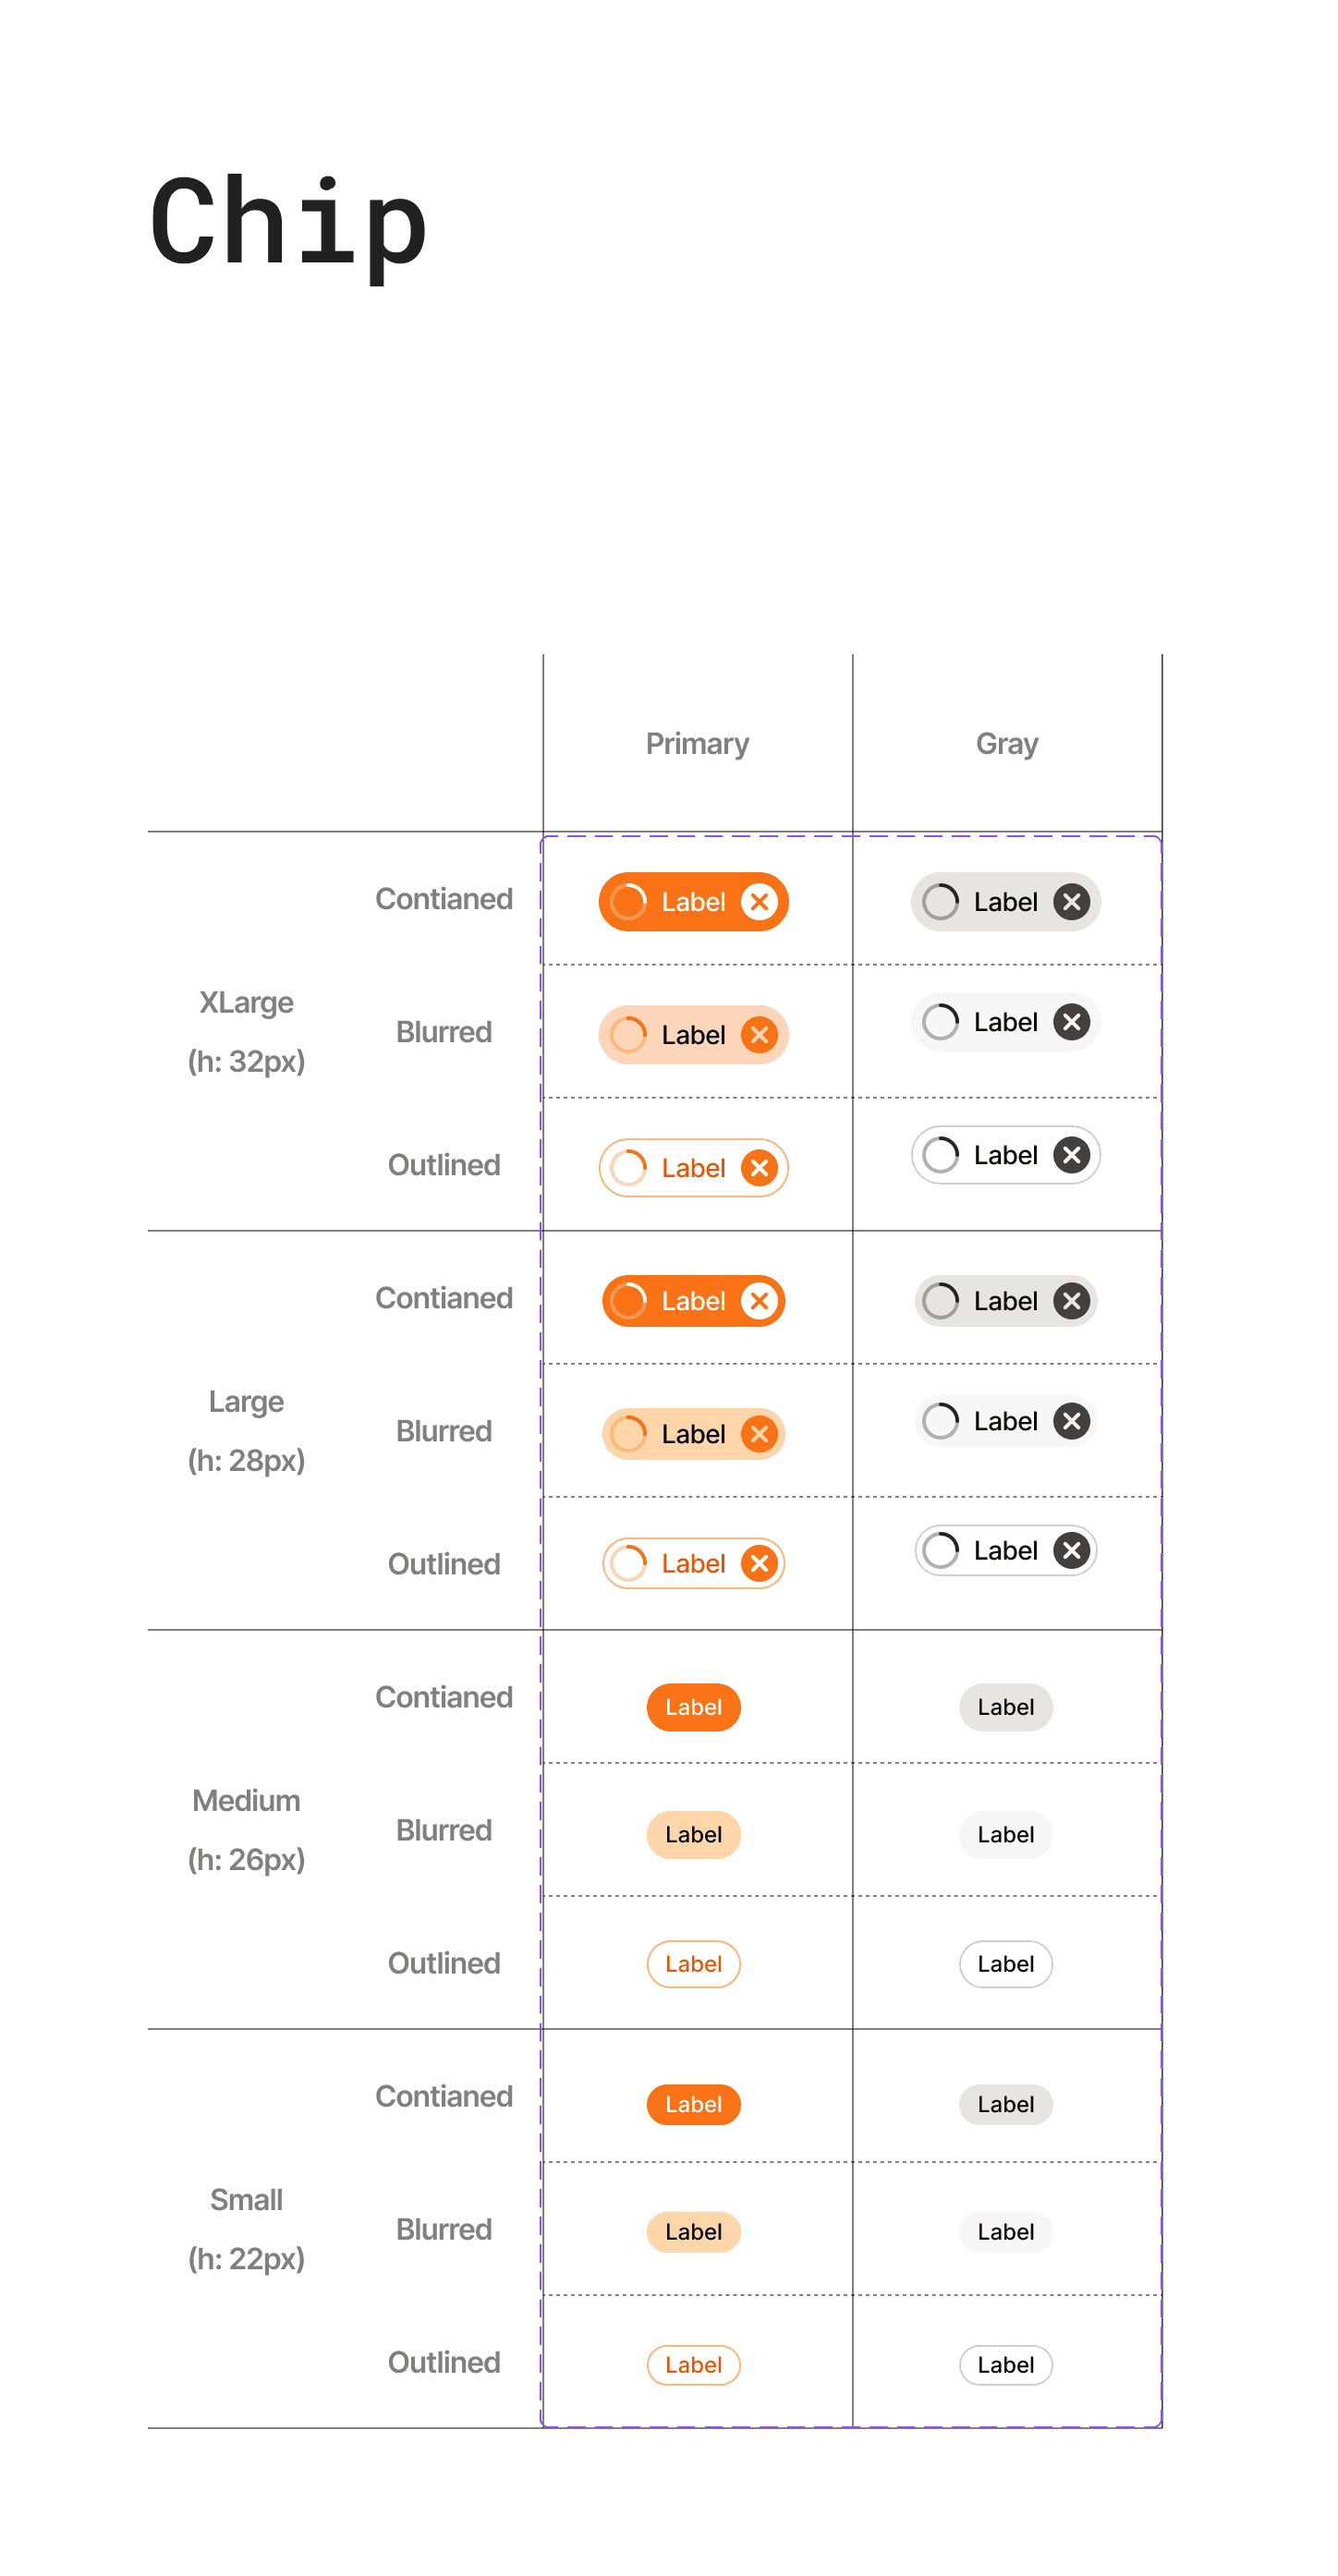Click the close icon on XLarge Primary Contained chip
This screenshot has height=2576, width=1338.
[759, 902]
